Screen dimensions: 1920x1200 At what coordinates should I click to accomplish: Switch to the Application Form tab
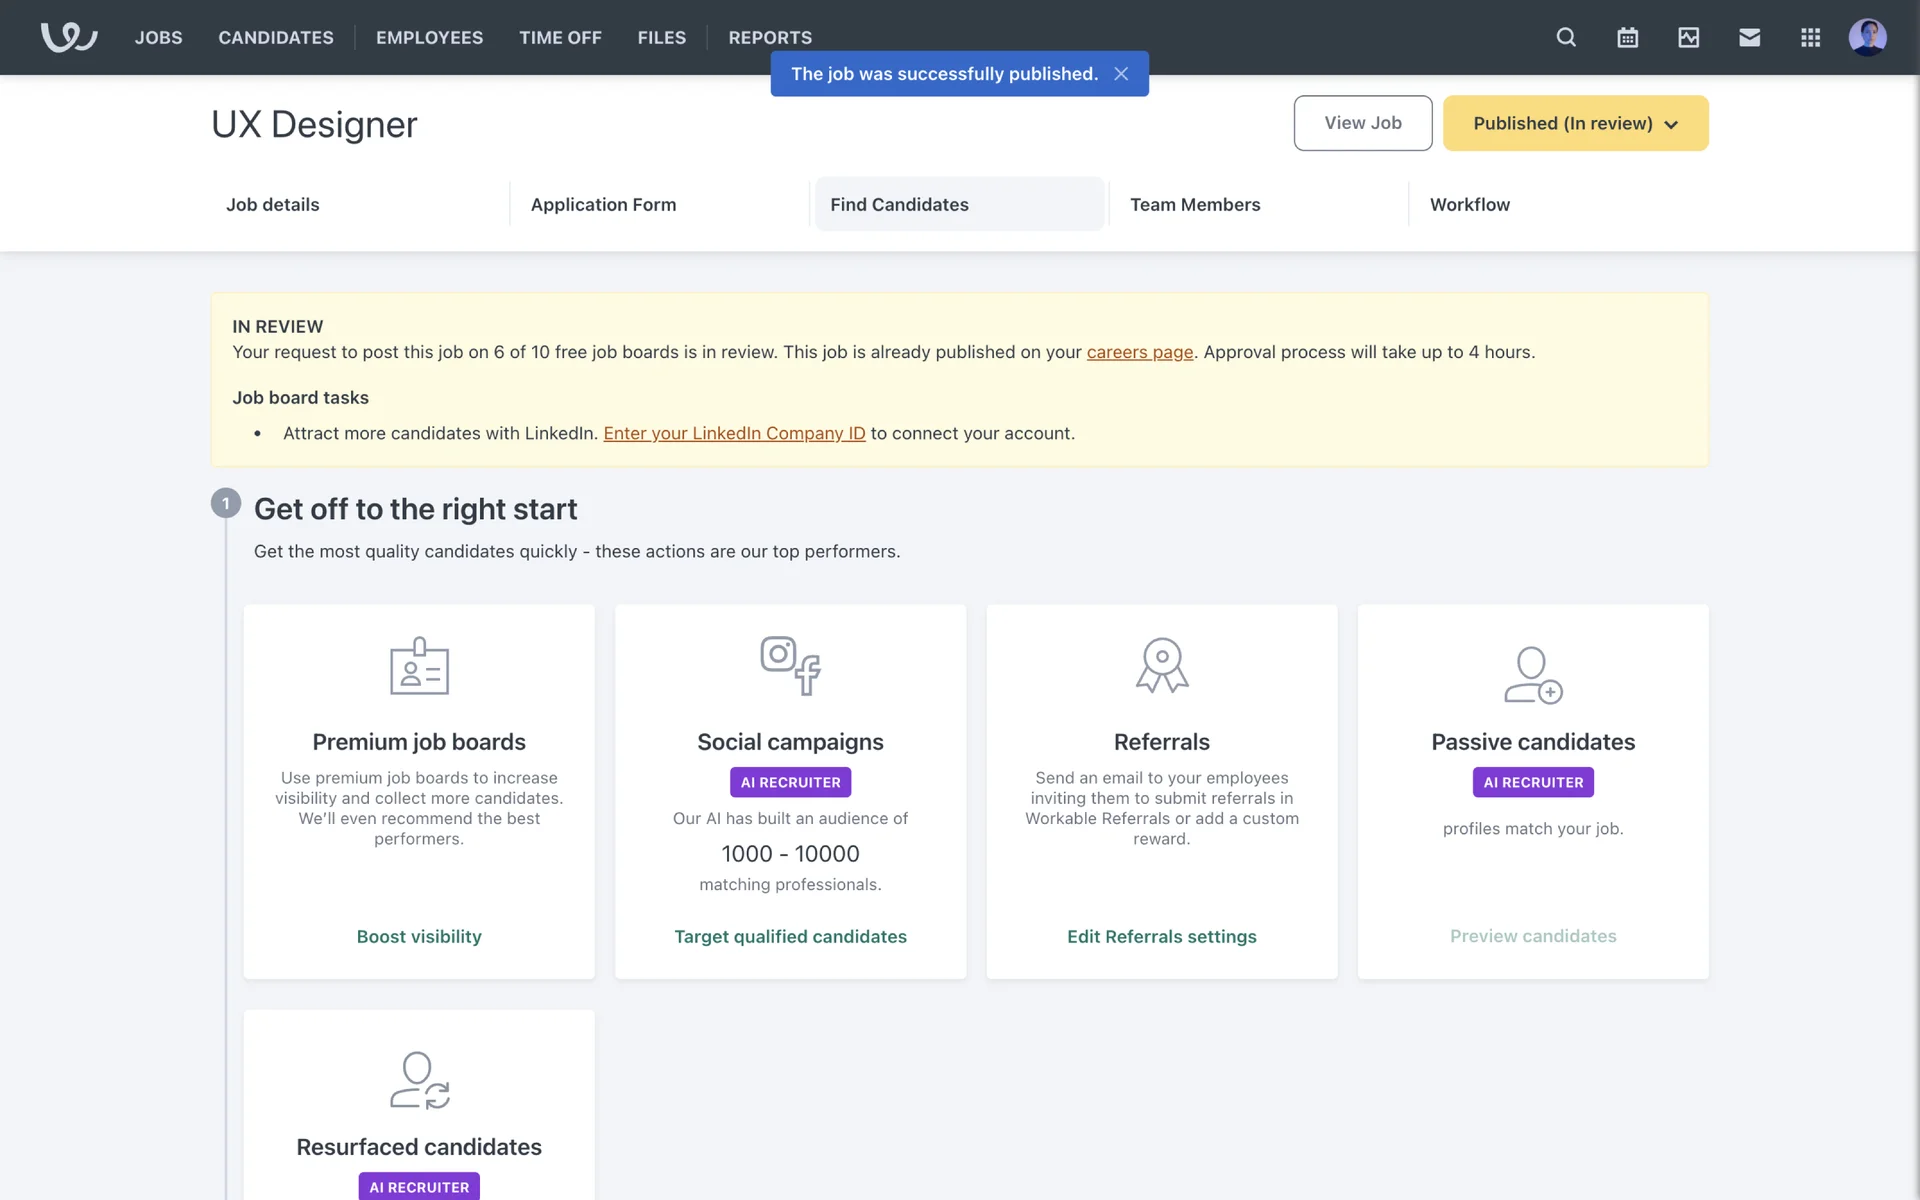(603, 204)
